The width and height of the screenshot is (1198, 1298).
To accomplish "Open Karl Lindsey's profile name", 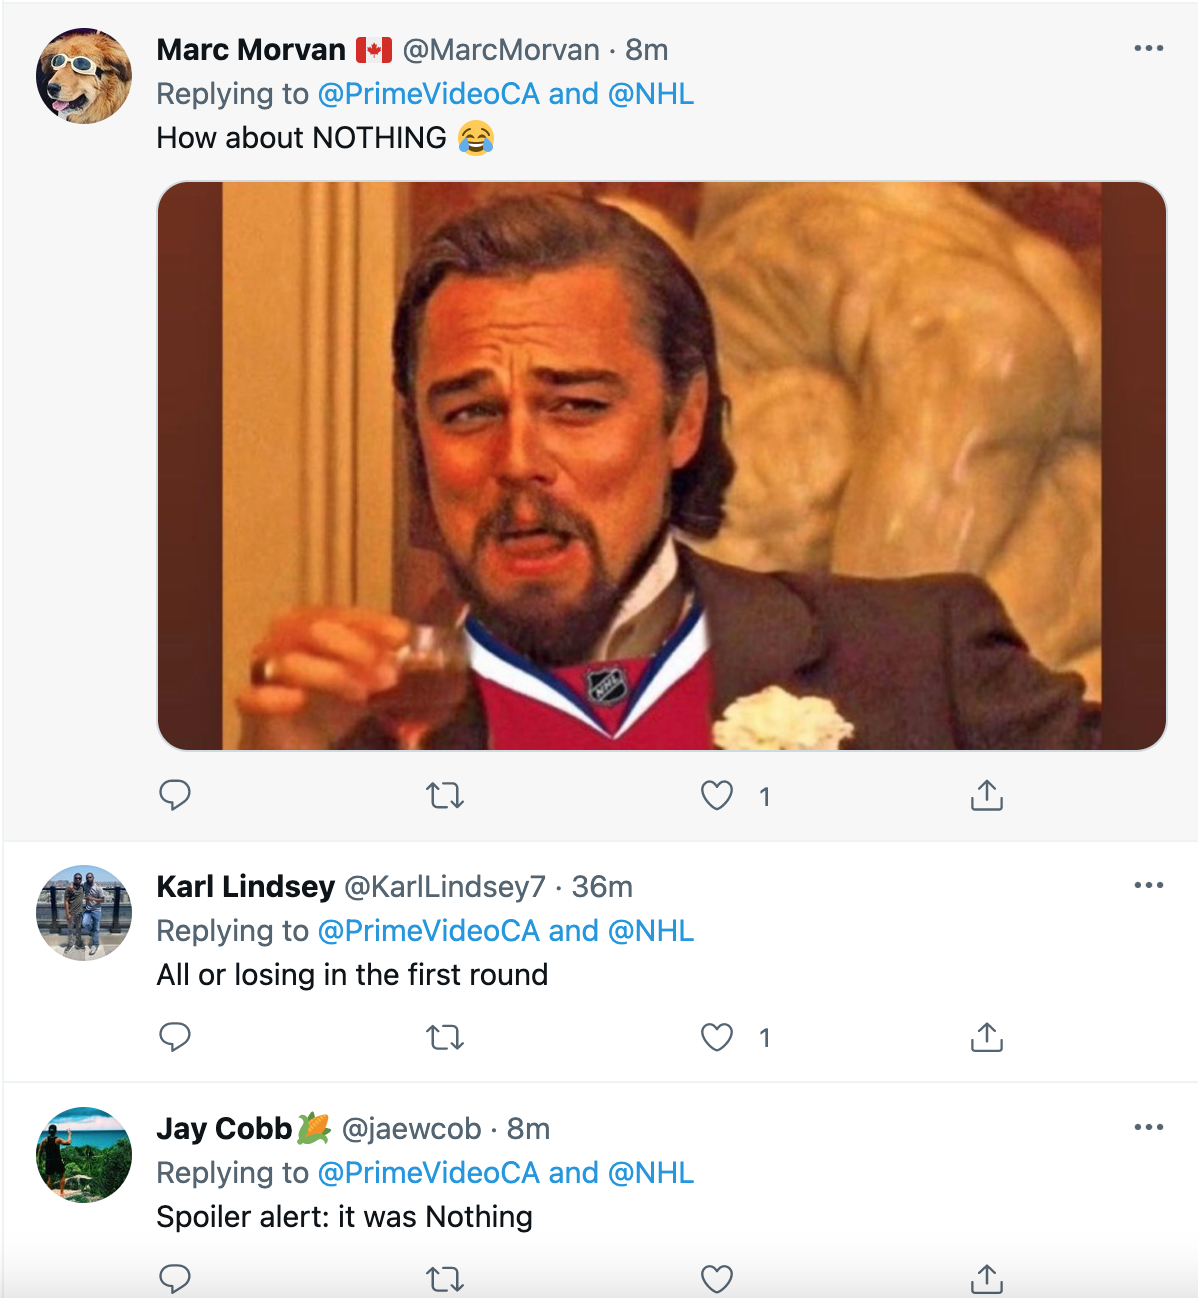I will [246, 887].
